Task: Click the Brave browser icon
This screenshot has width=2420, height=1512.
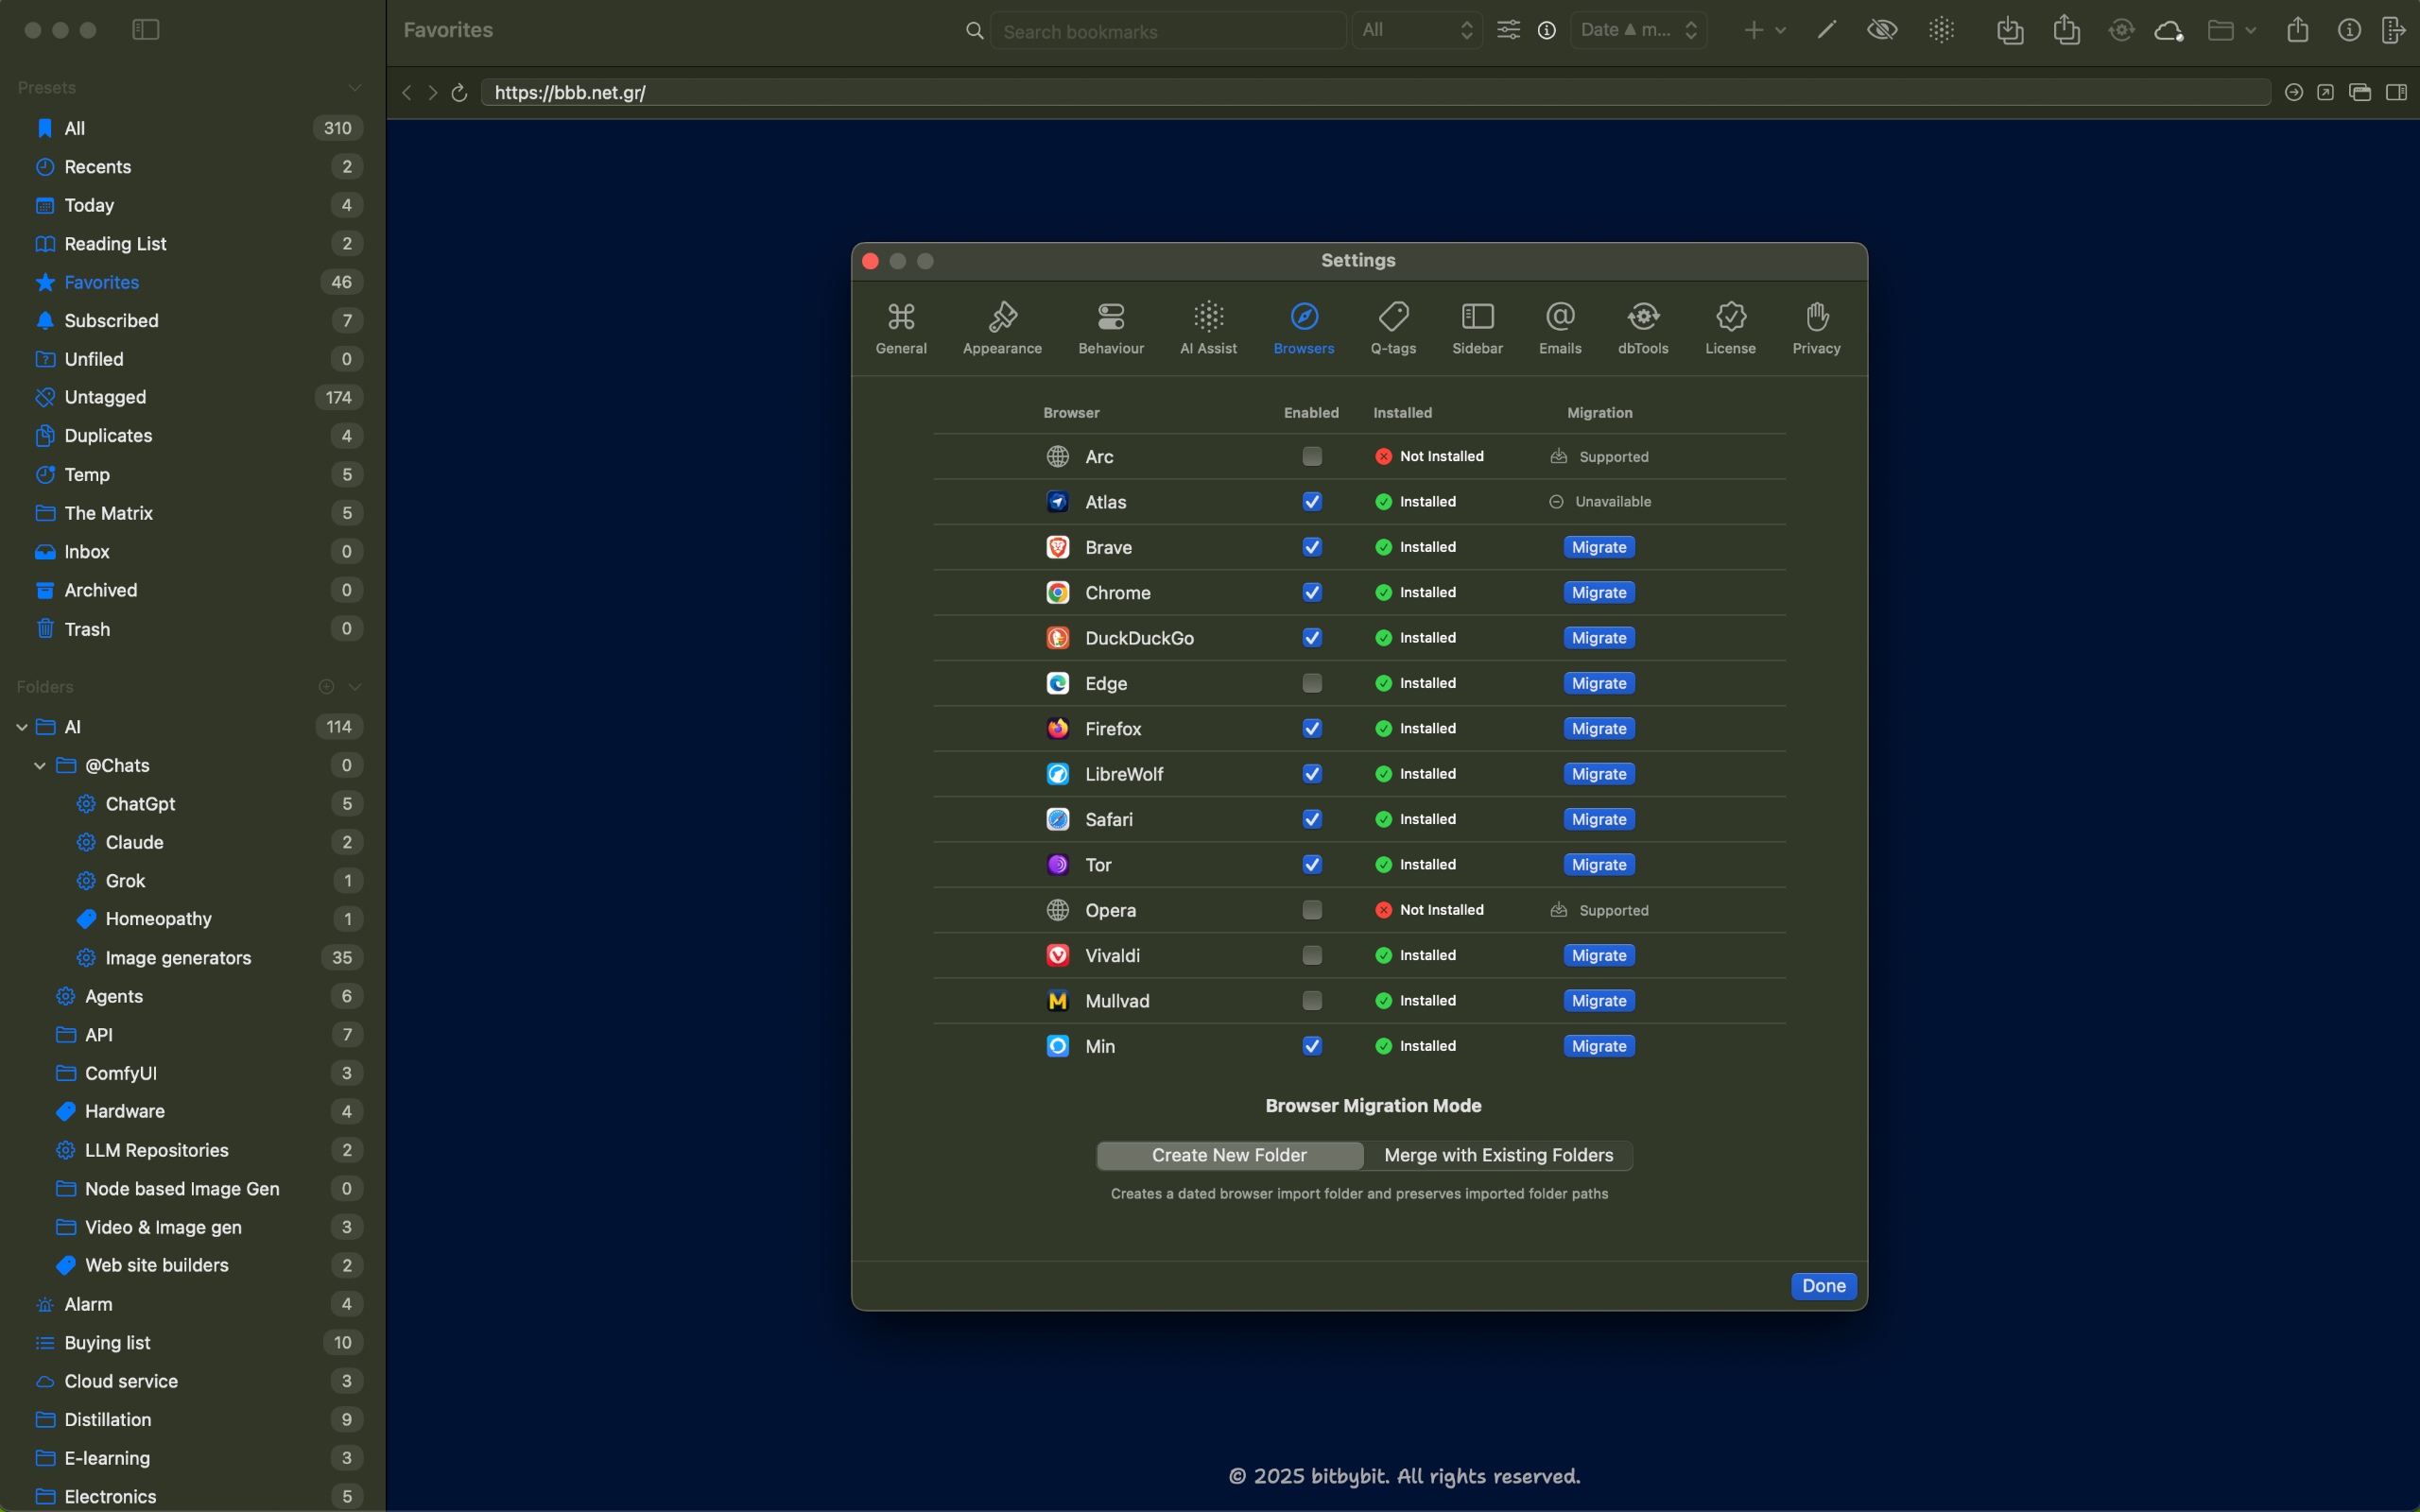Action: click(1057, 547)
